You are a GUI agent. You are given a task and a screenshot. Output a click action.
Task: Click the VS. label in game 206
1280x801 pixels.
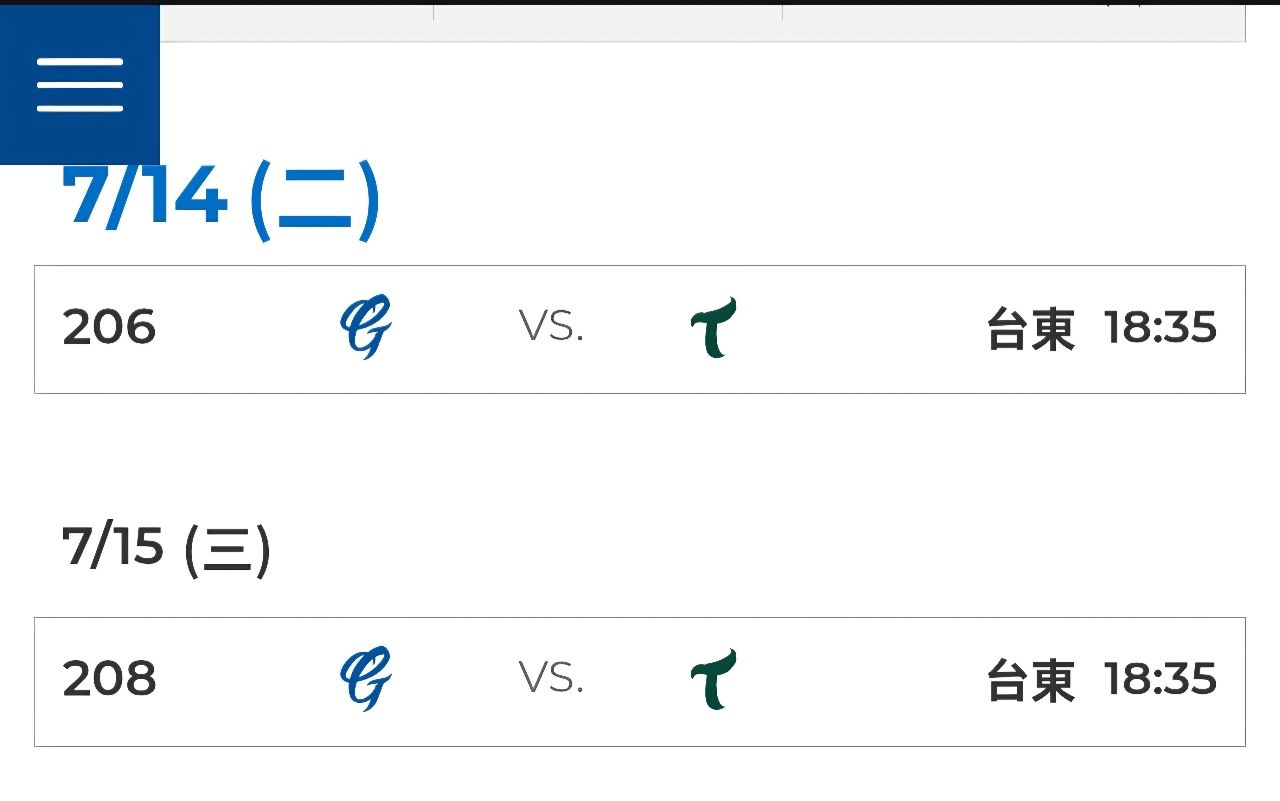pyautogui.click(x=552, y=327)
